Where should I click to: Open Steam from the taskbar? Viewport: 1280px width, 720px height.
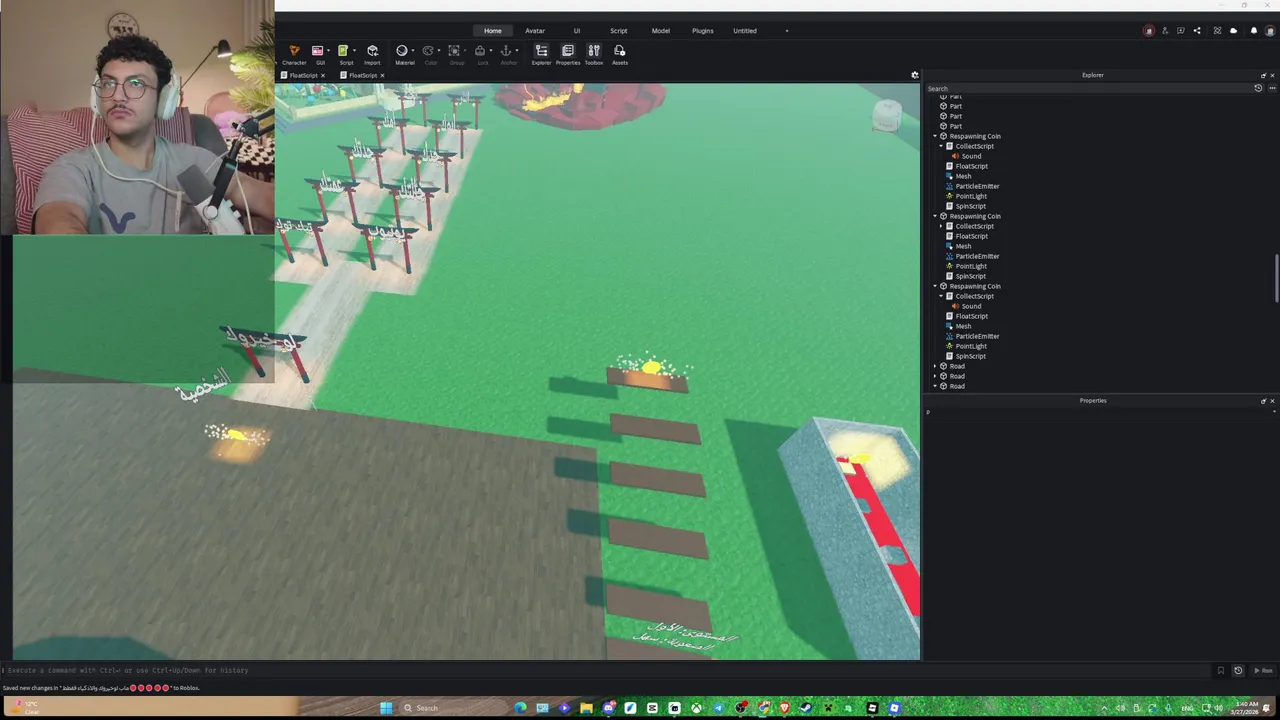pos(806,708)
